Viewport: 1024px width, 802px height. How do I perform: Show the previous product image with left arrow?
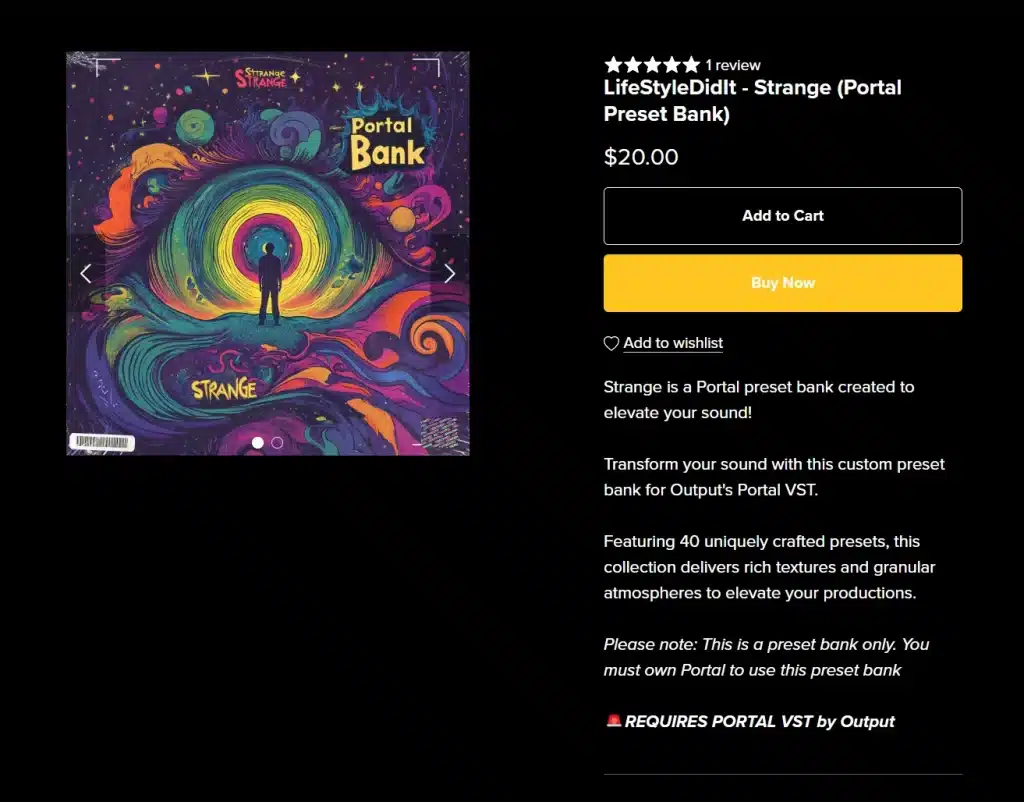point(86,274)
